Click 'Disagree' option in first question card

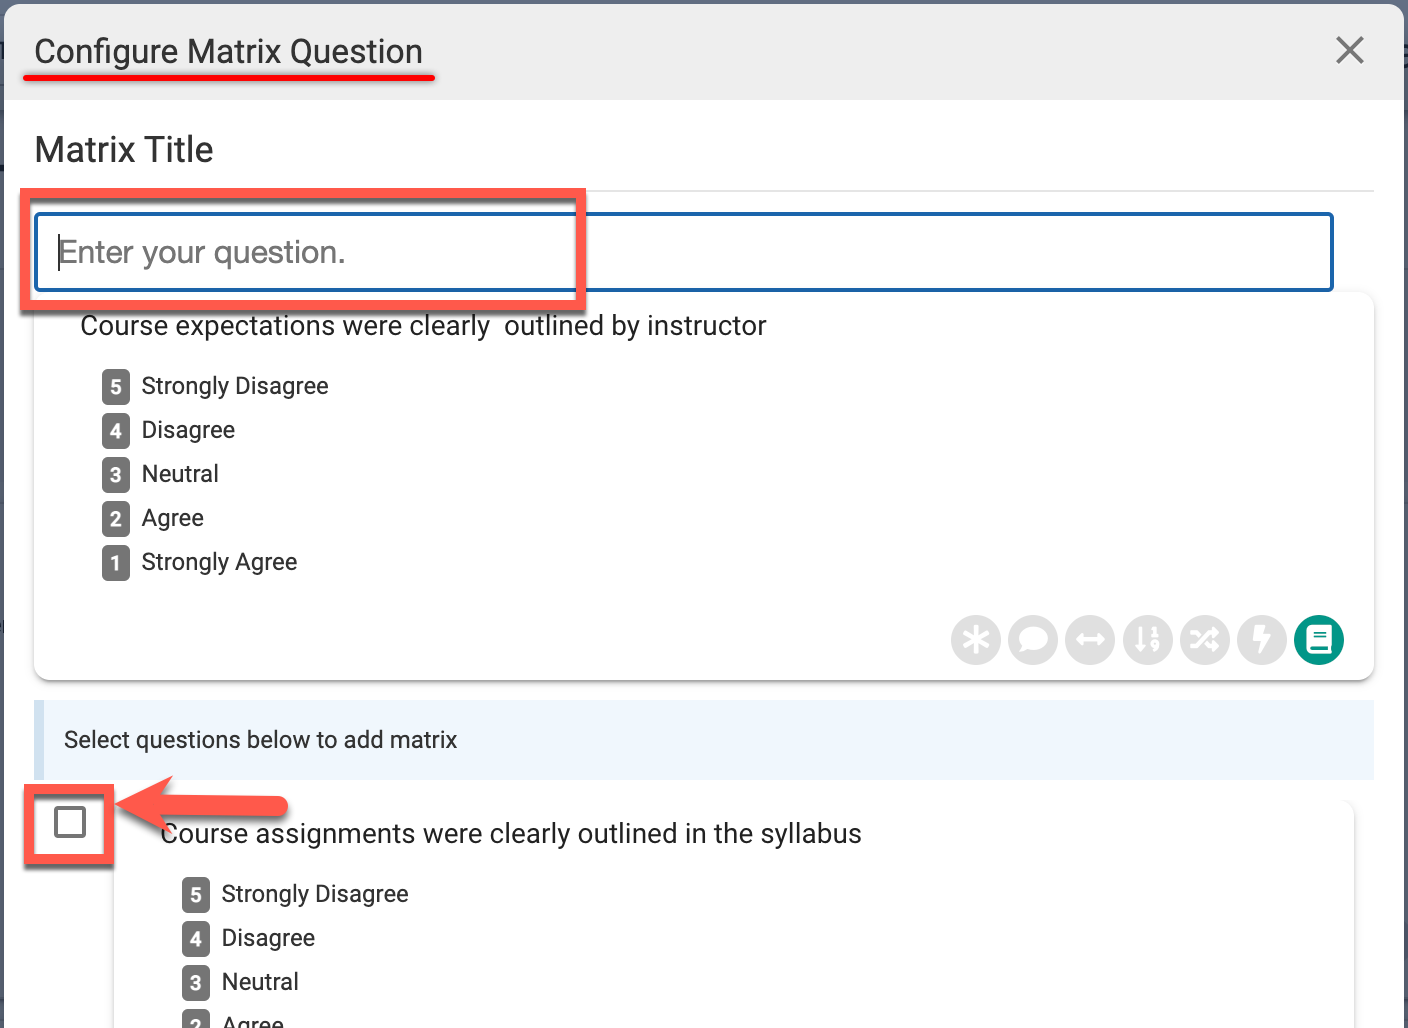point(188,430)
